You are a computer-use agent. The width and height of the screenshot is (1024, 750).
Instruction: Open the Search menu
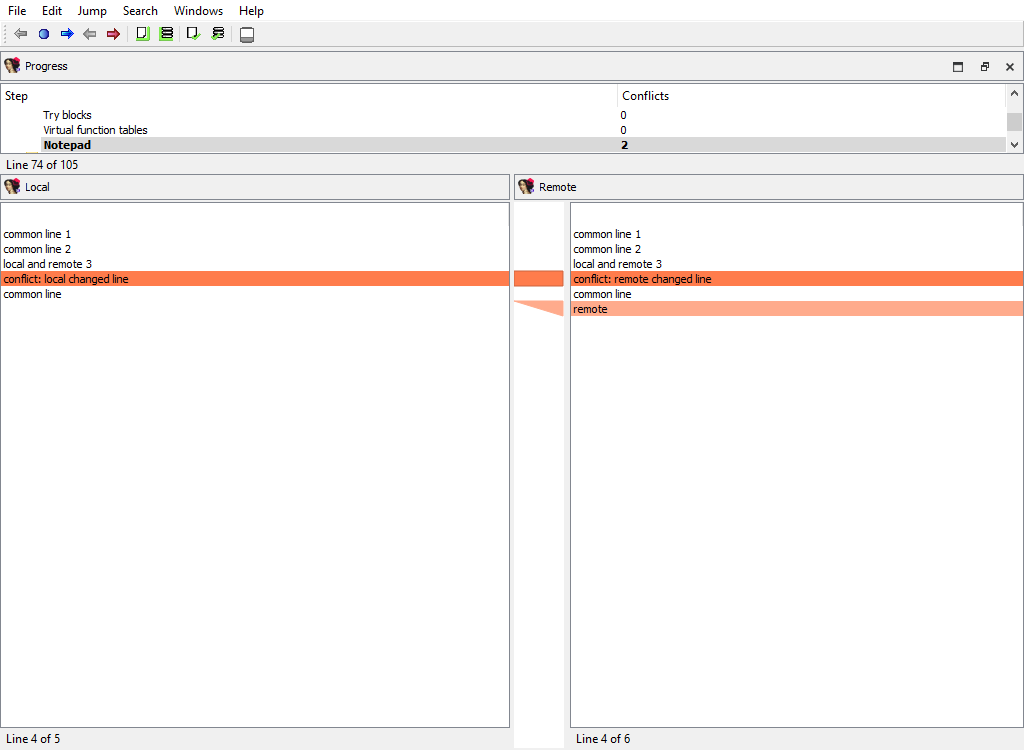(140, 11)
